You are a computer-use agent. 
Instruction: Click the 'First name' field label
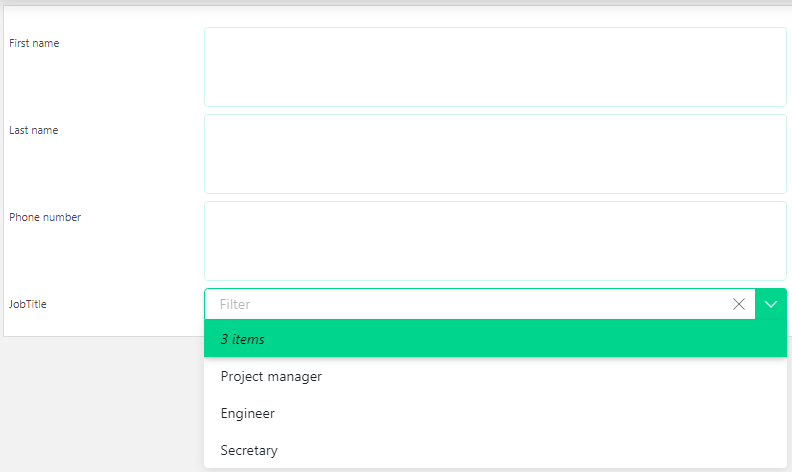(x=34, y=43)
